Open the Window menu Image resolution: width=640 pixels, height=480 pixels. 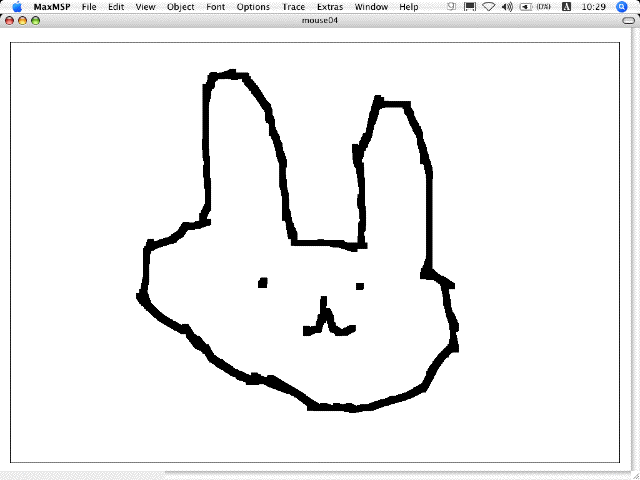point(371,7)
